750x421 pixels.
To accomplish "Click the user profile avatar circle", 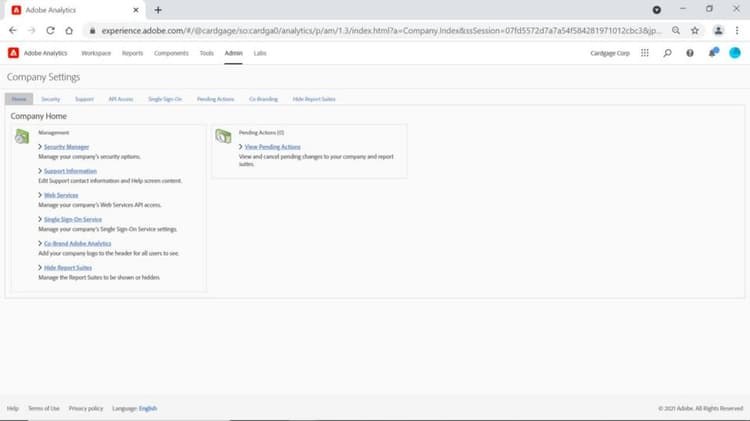I will (735, 53).
